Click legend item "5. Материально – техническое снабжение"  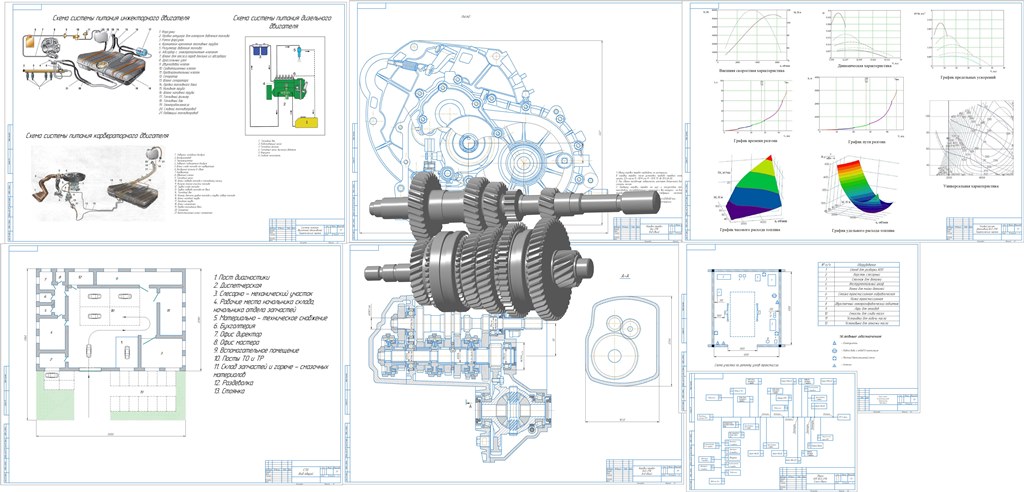coord(270,318)
